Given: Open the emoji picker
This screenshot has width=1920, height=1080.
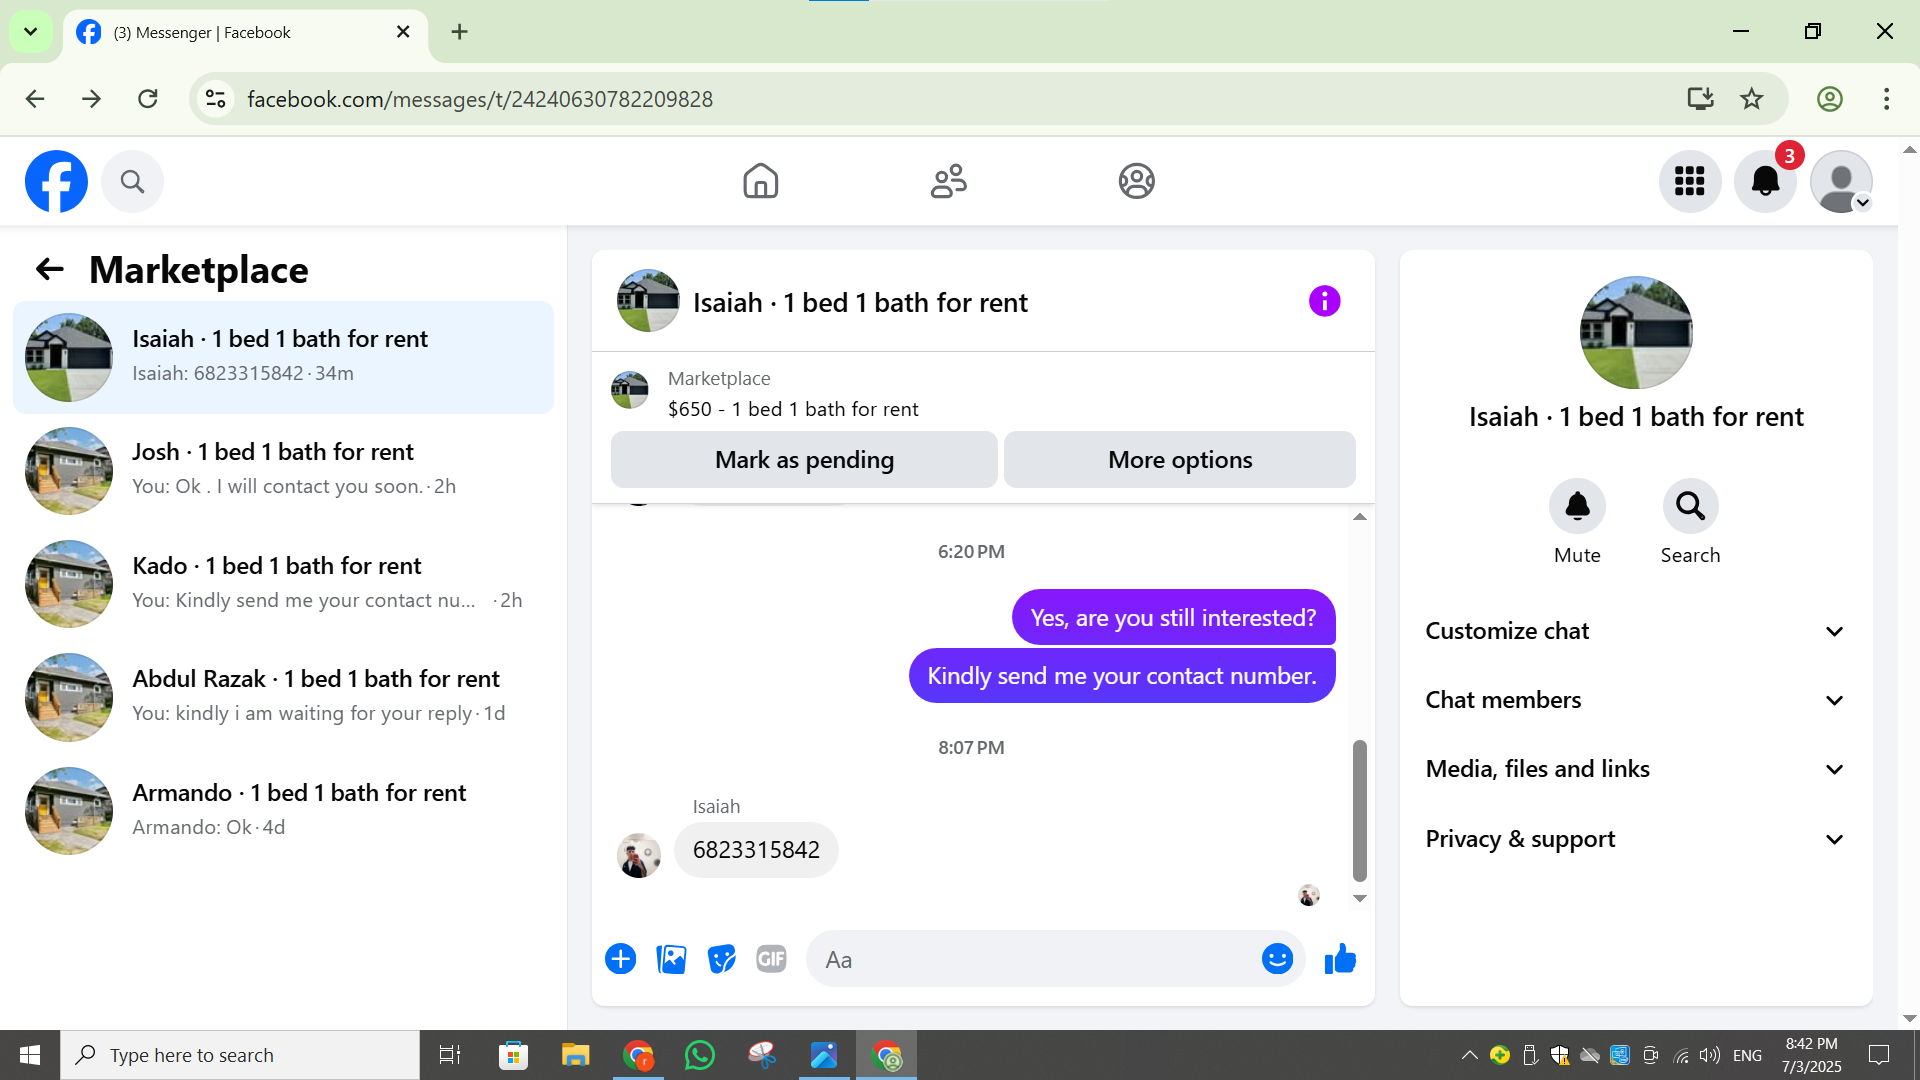Looking at the screenshot, I should pos(1277,959).
